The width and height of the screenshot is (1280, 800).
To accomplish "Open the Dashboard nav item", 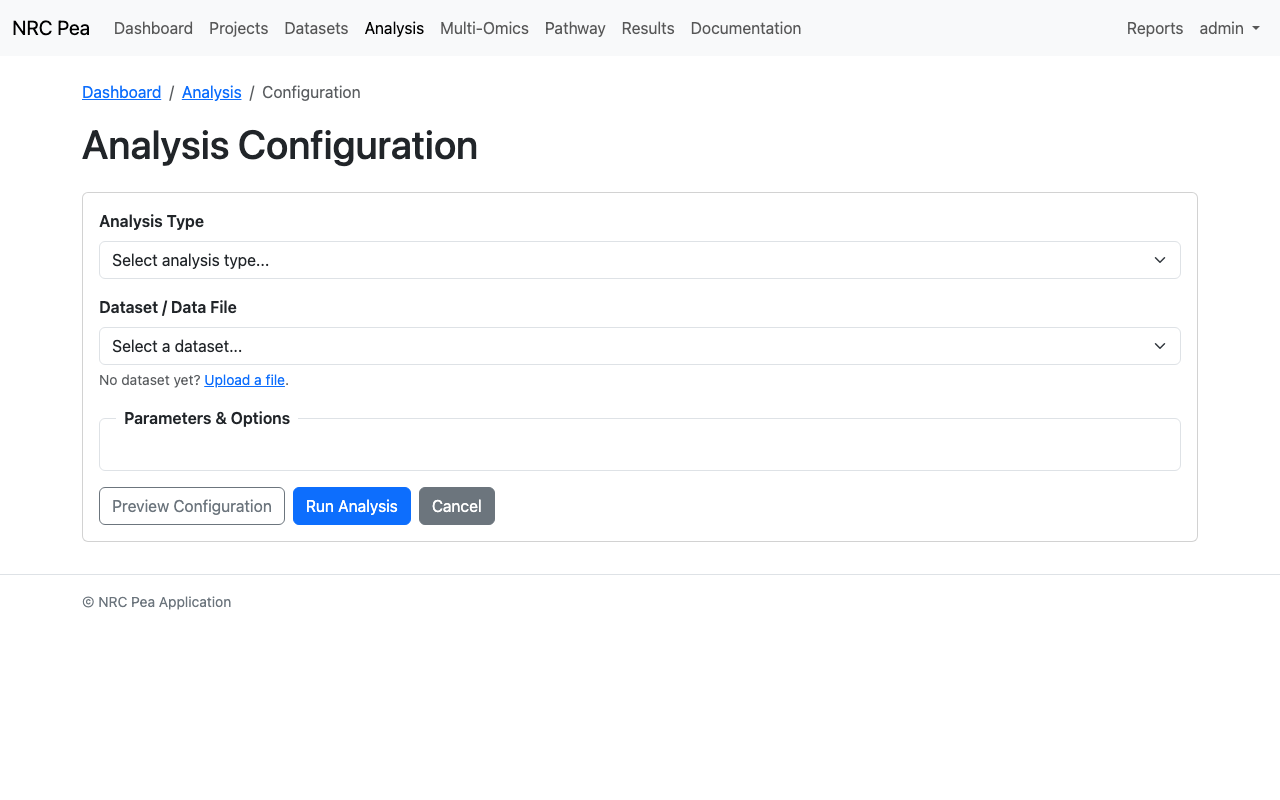I will pyautogui.click(x=153, y=28).
